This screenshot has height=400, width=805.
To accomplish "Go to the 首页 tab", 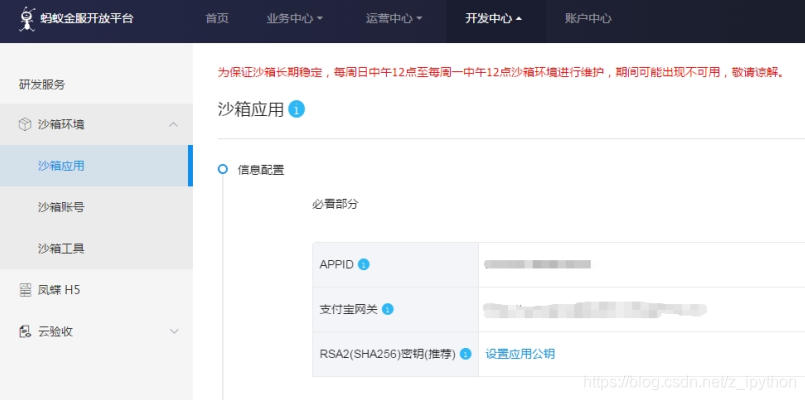I will 217,18.
